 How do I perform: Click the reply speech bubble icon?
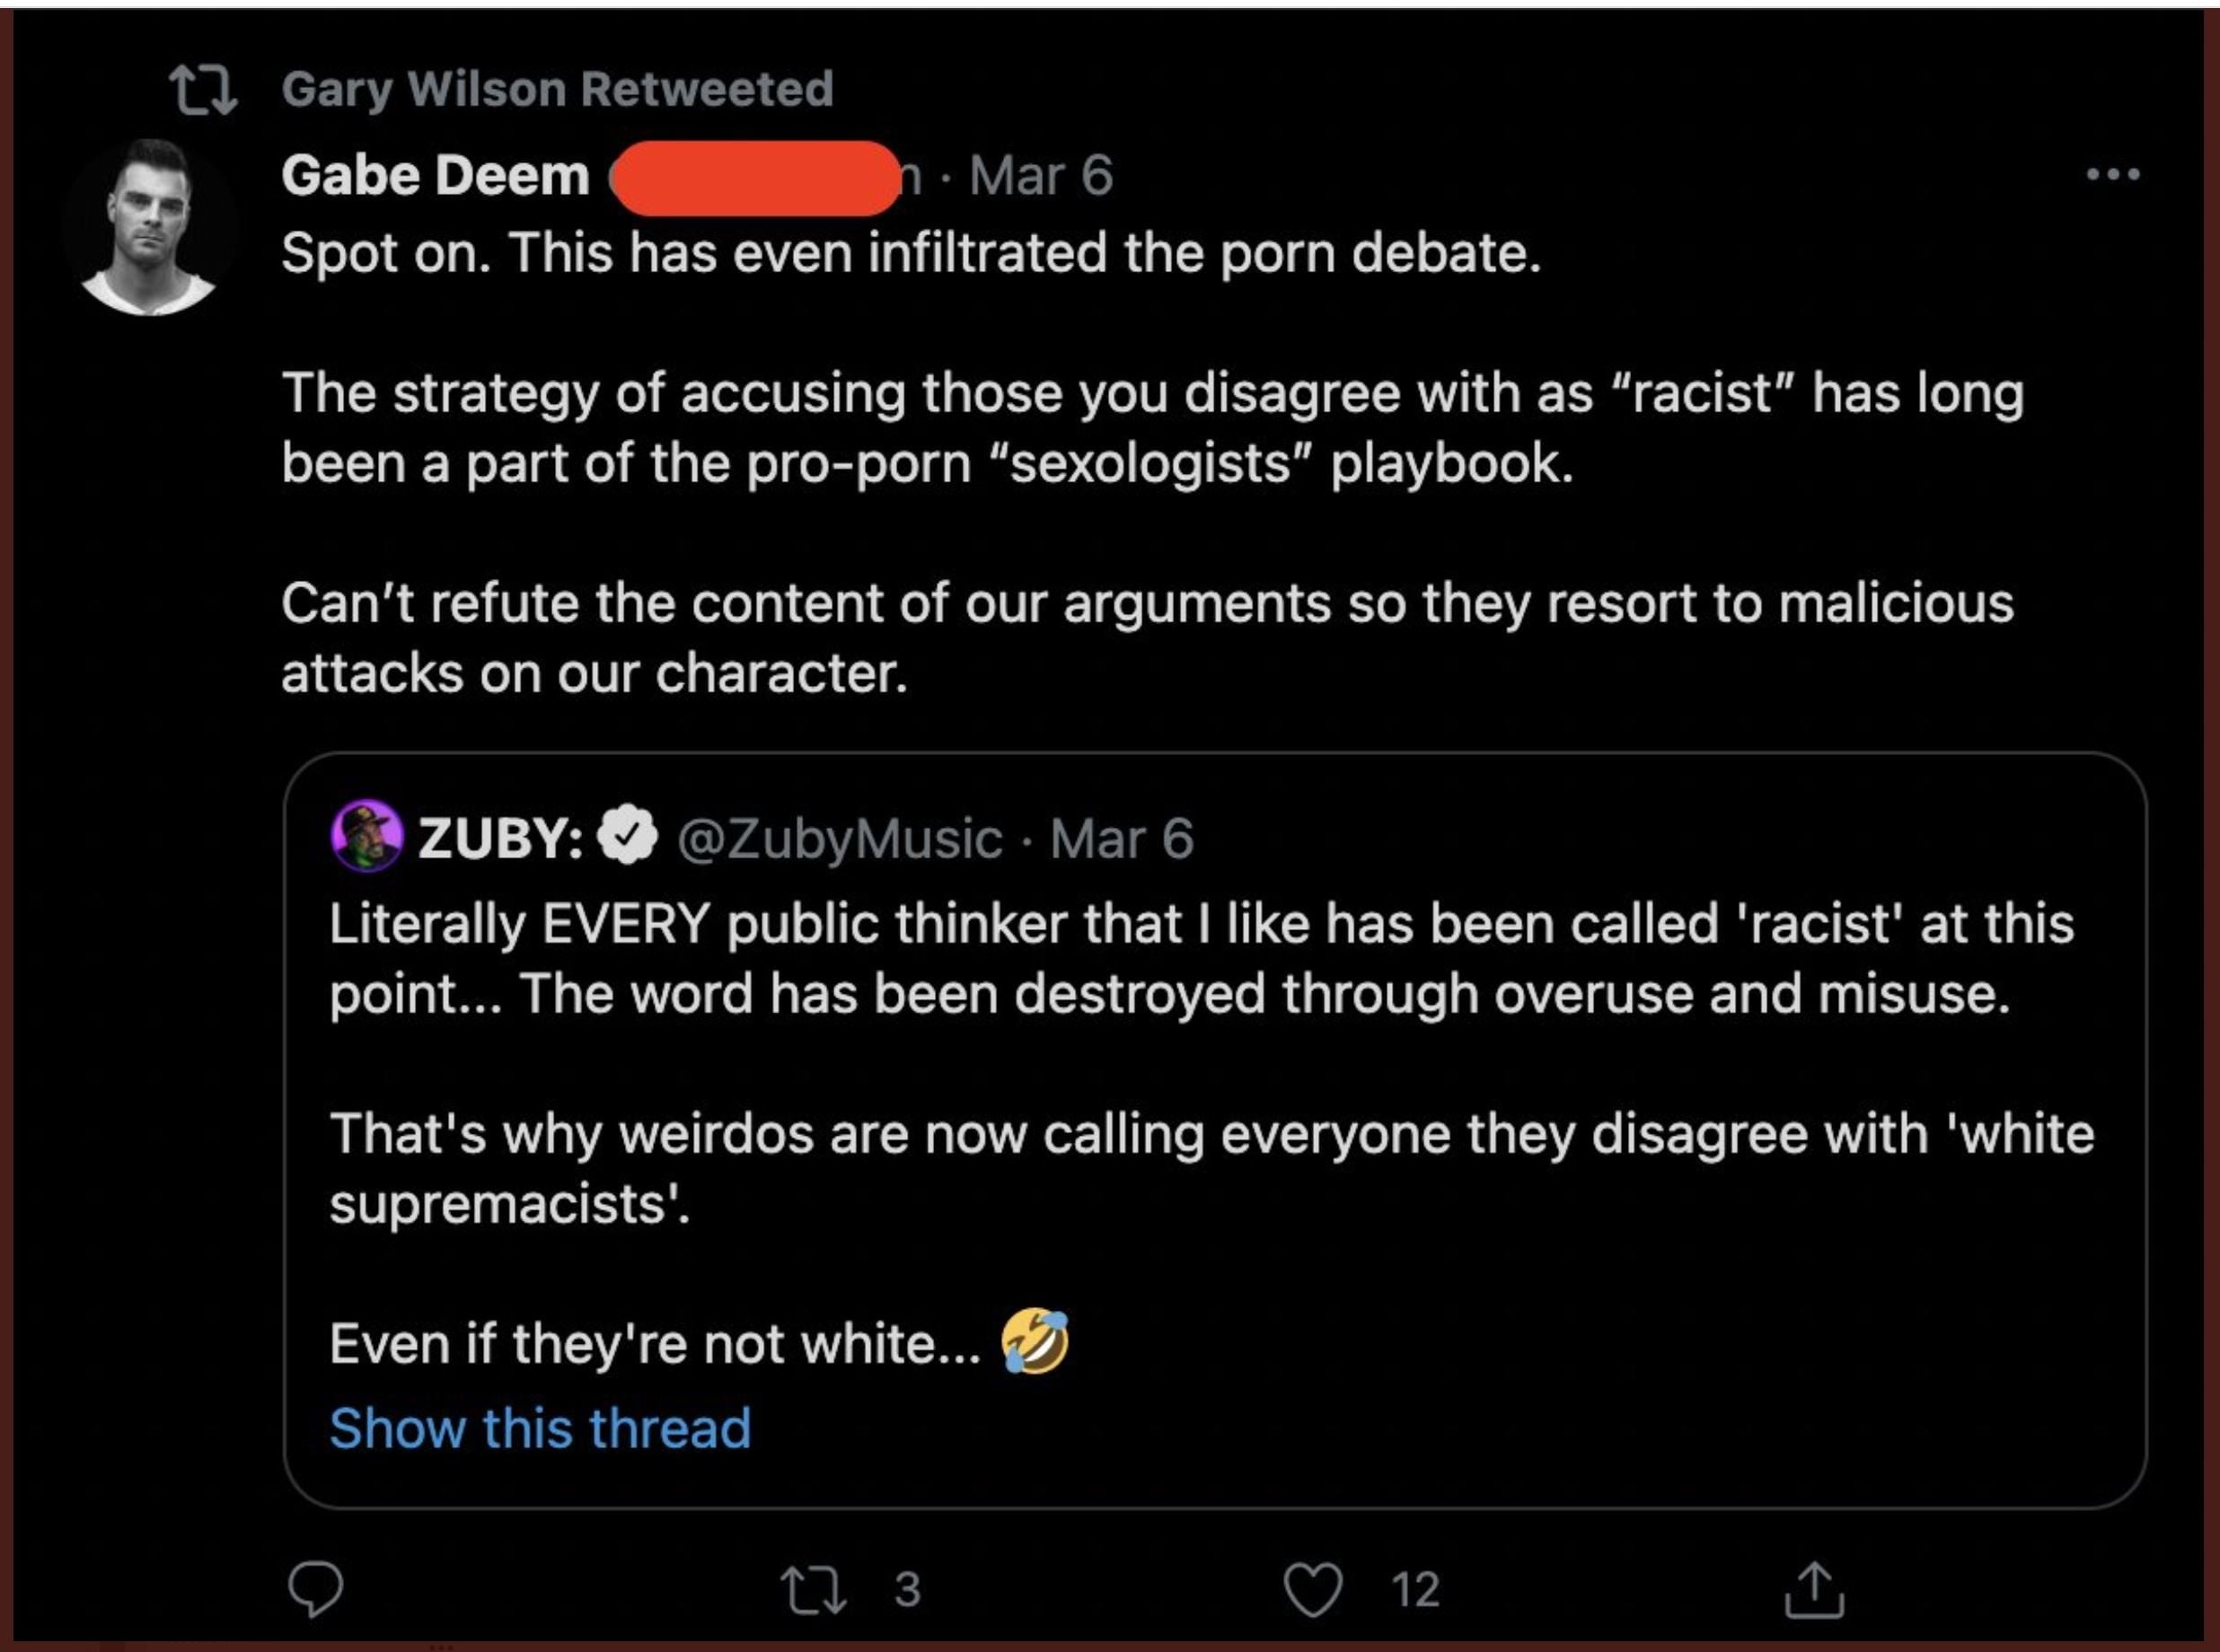(x=316, y=1588)
